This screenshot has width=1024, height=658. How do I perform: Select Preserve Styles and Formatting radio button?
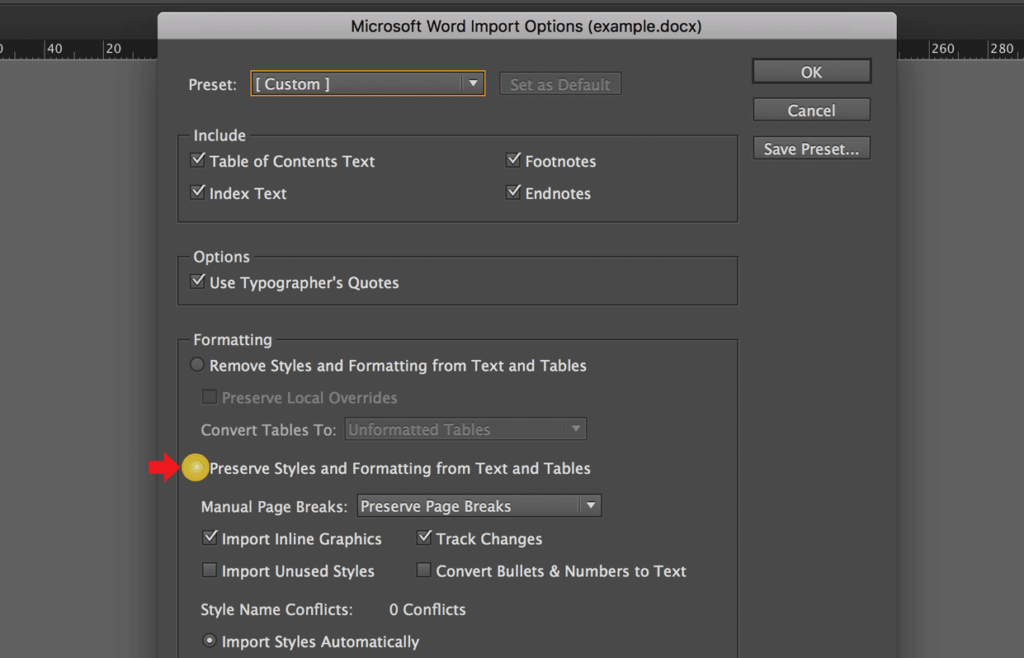(196, 467)
